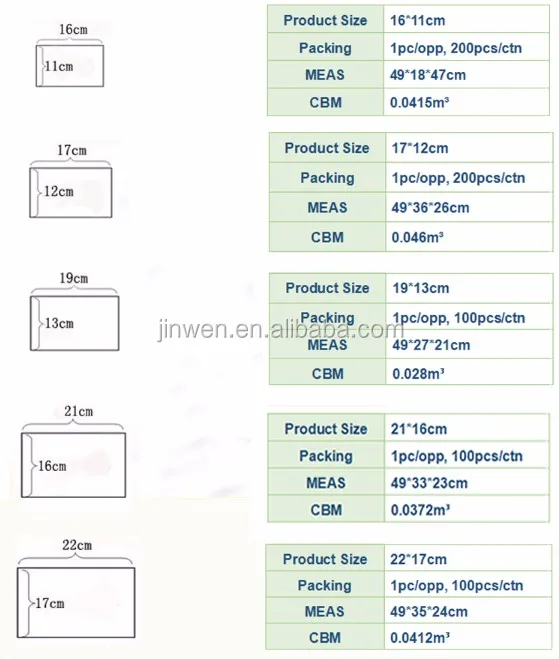
Task: Click the 22cm width label of the largest envelope
Action: tap(77, 545)
